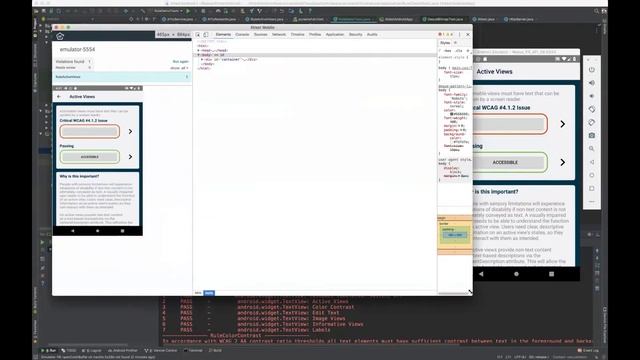The height and width of the screenshot is (360, 640).
Task: Open the DevTools kebab menu
Action: [x=460, y=35]
